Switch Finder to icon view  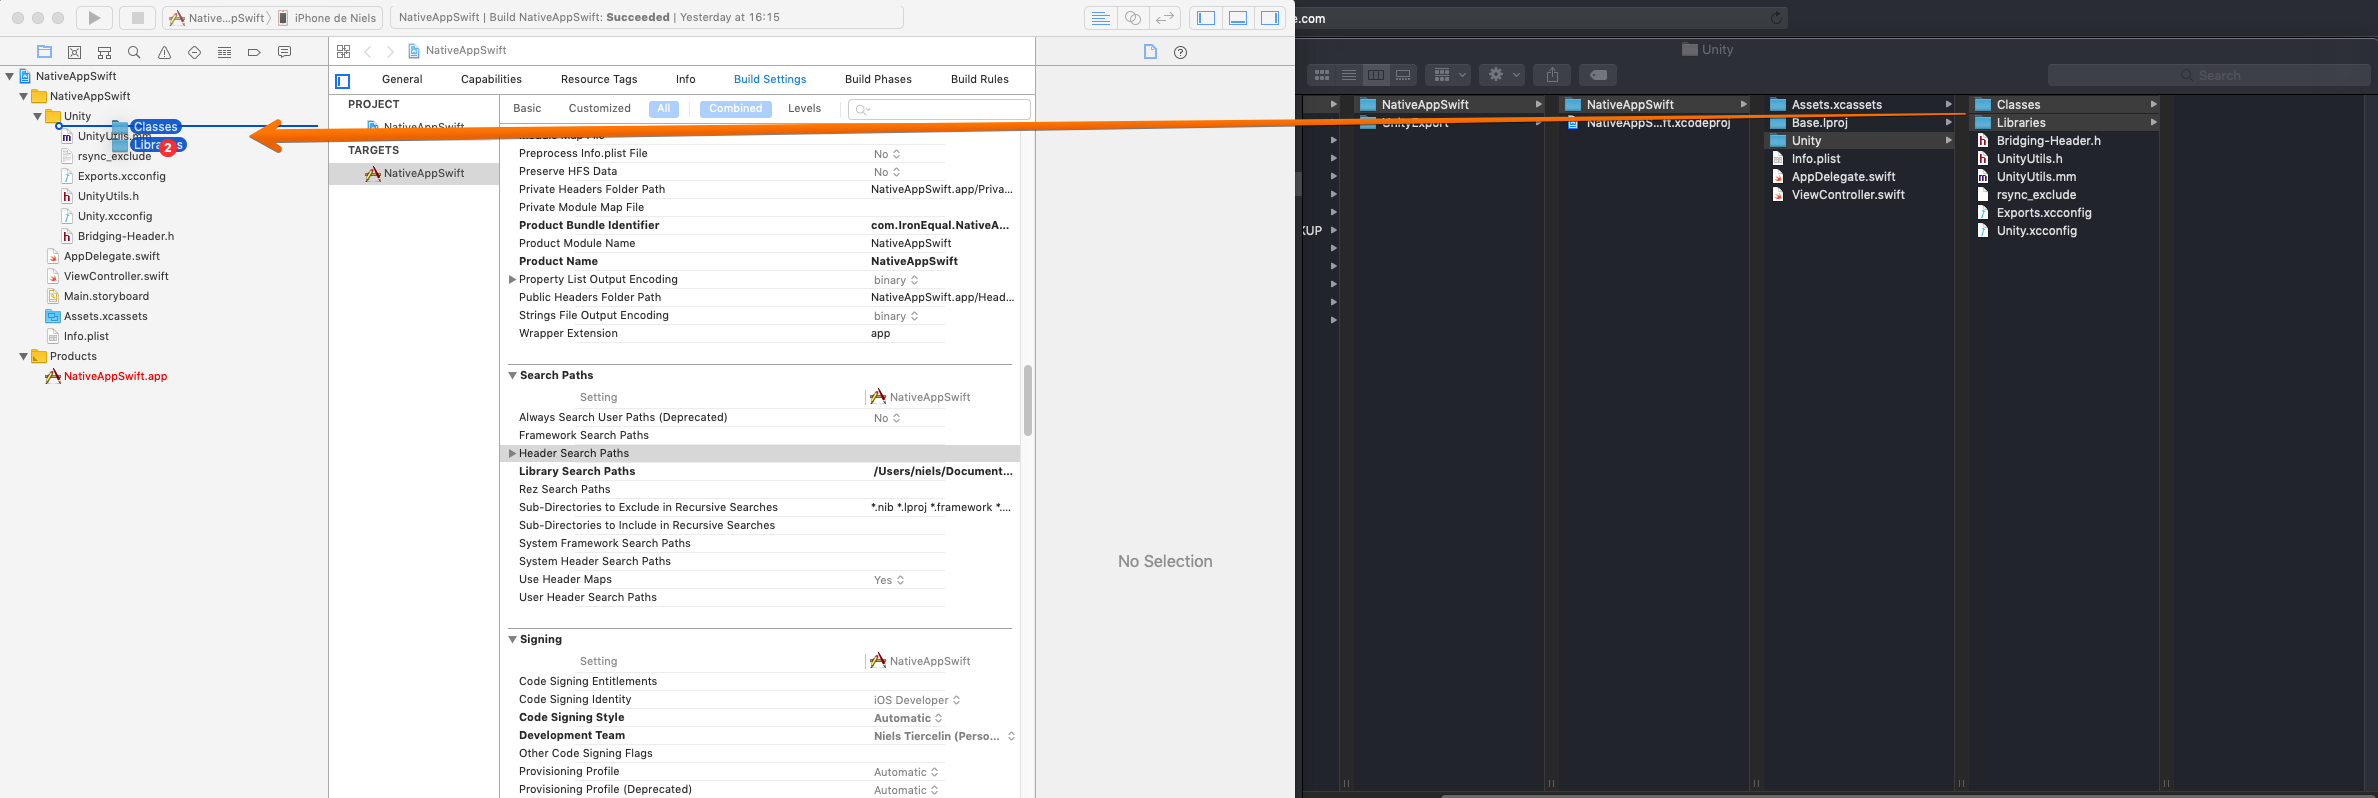click(x=1321, y=75)
